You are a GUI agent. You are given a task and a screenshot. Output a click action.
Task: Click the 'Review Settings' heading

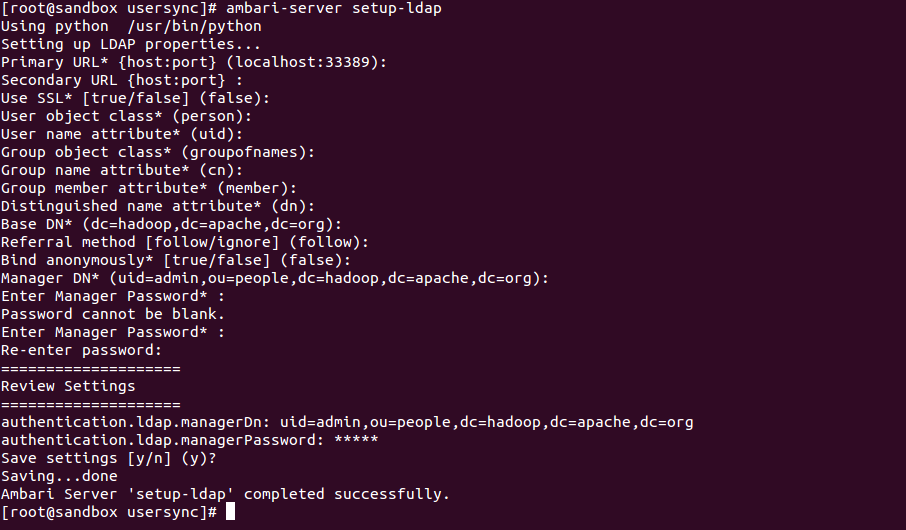tap(68, 386)
